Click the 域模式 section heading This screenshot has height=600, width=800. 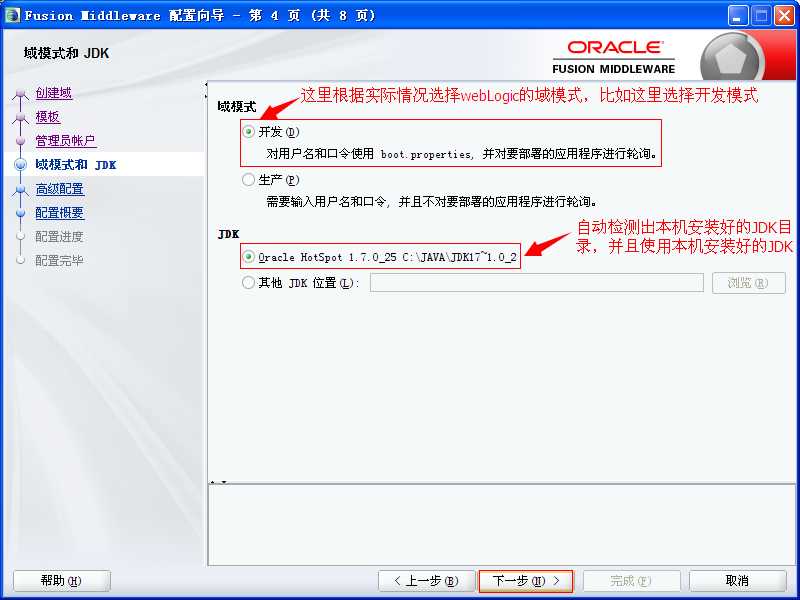237,106
